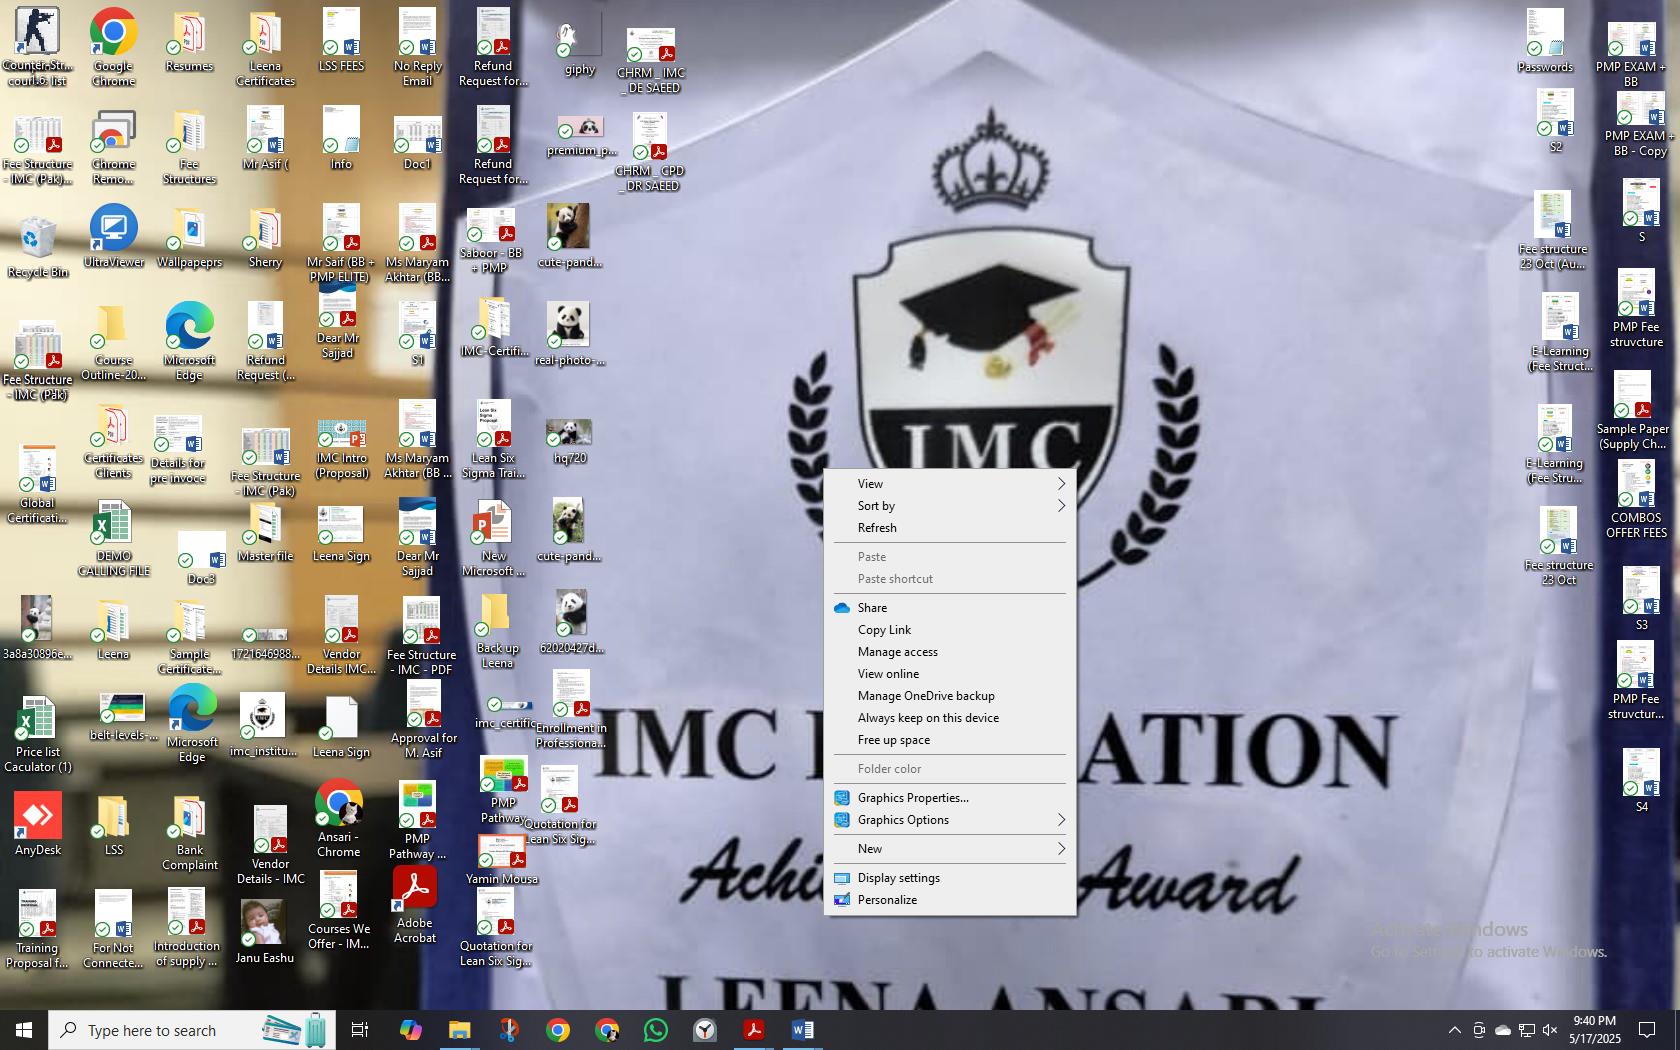Open the clock app on the taskbar
The image size is (1680, 1050).
coord(705,1030)
